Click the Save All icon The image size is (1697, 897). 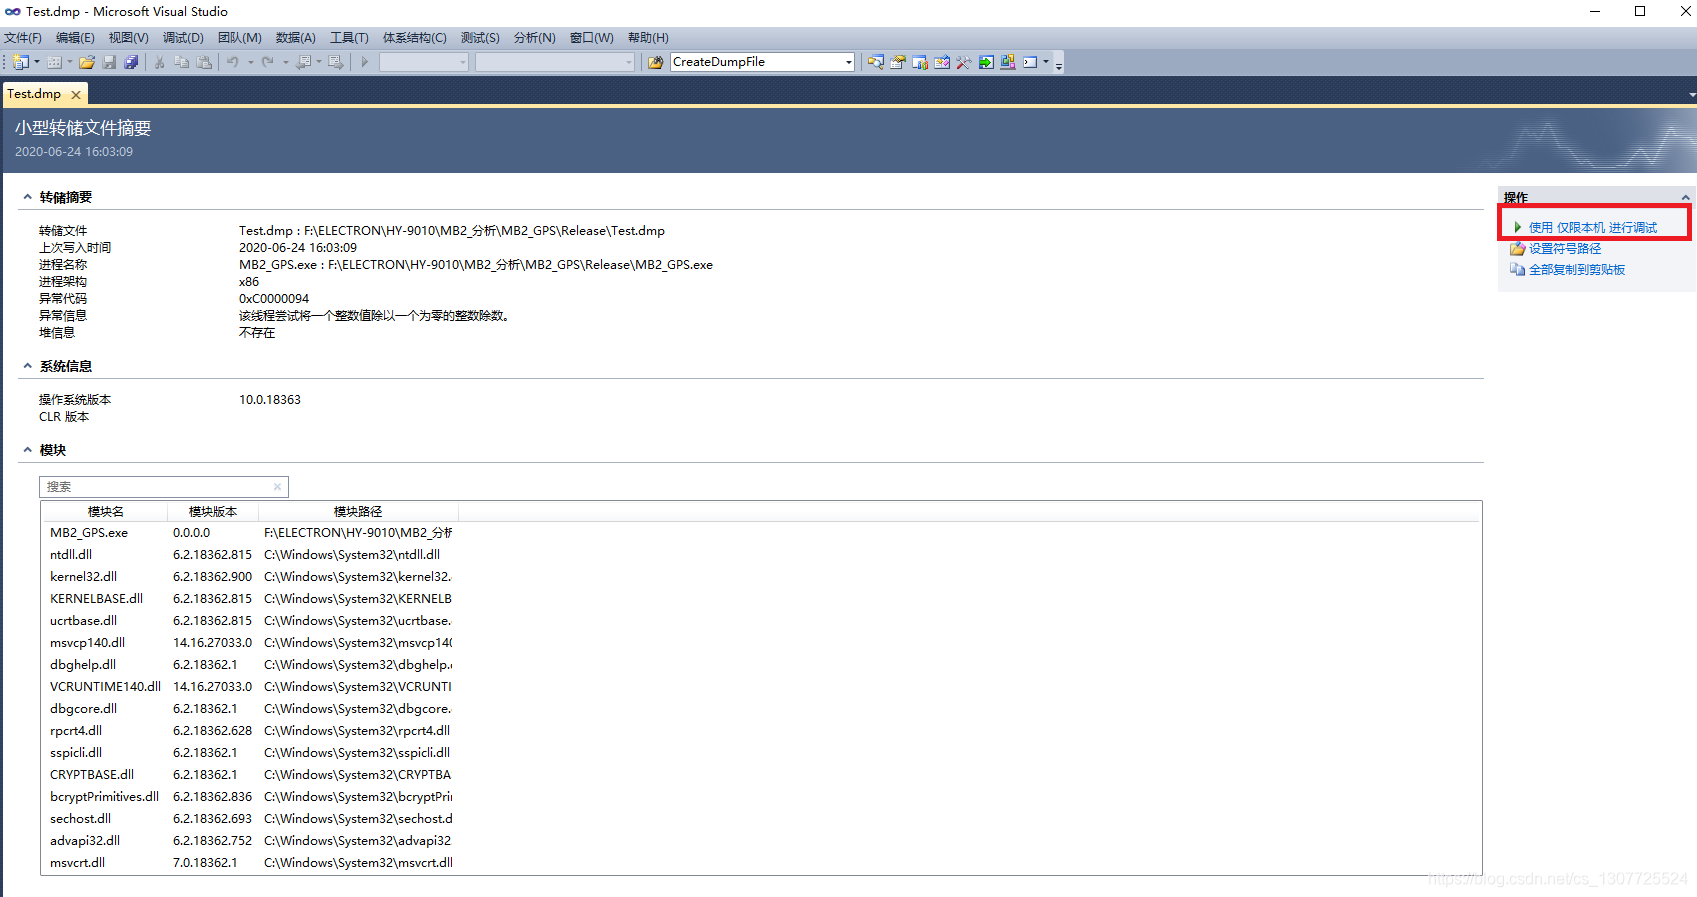131,62
